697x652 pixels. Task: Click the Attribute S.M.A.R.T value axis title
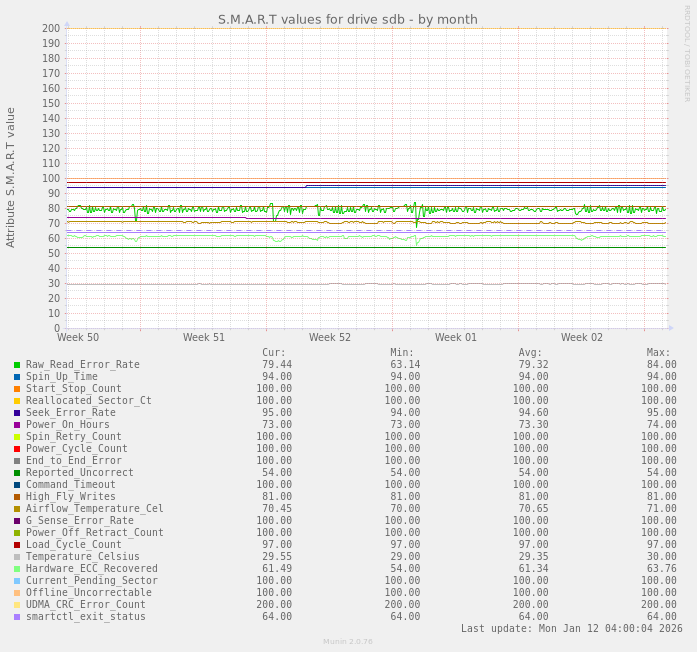[x=10, y=178]
